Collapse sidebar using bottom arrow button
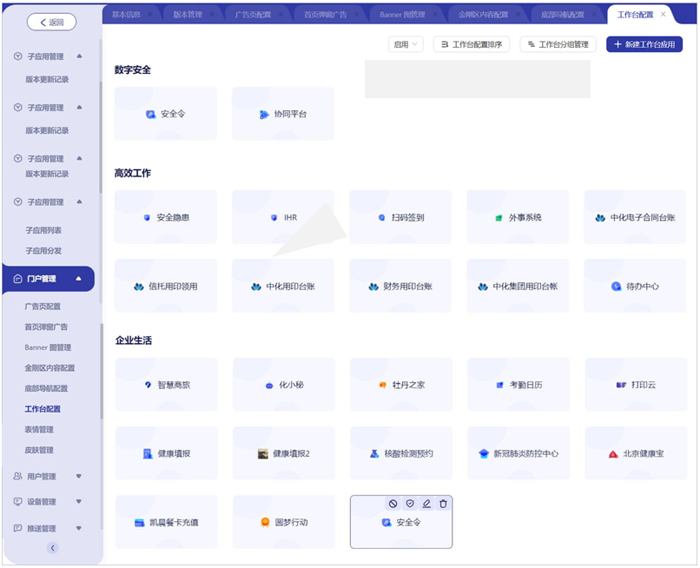 [52, 548]
